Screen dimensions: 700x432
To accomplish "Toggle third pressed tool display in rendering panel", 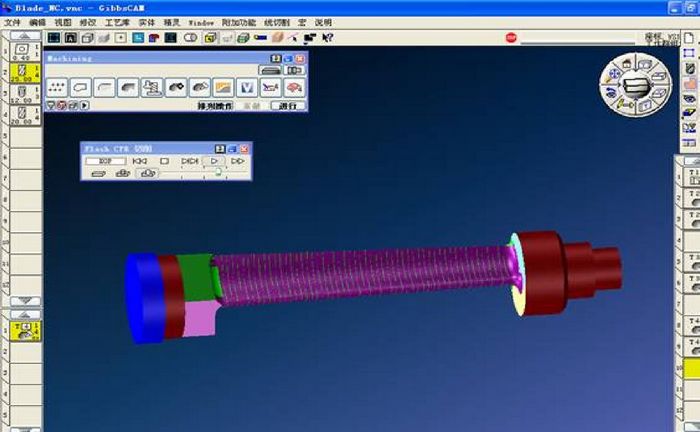I will tap(147, 174).
